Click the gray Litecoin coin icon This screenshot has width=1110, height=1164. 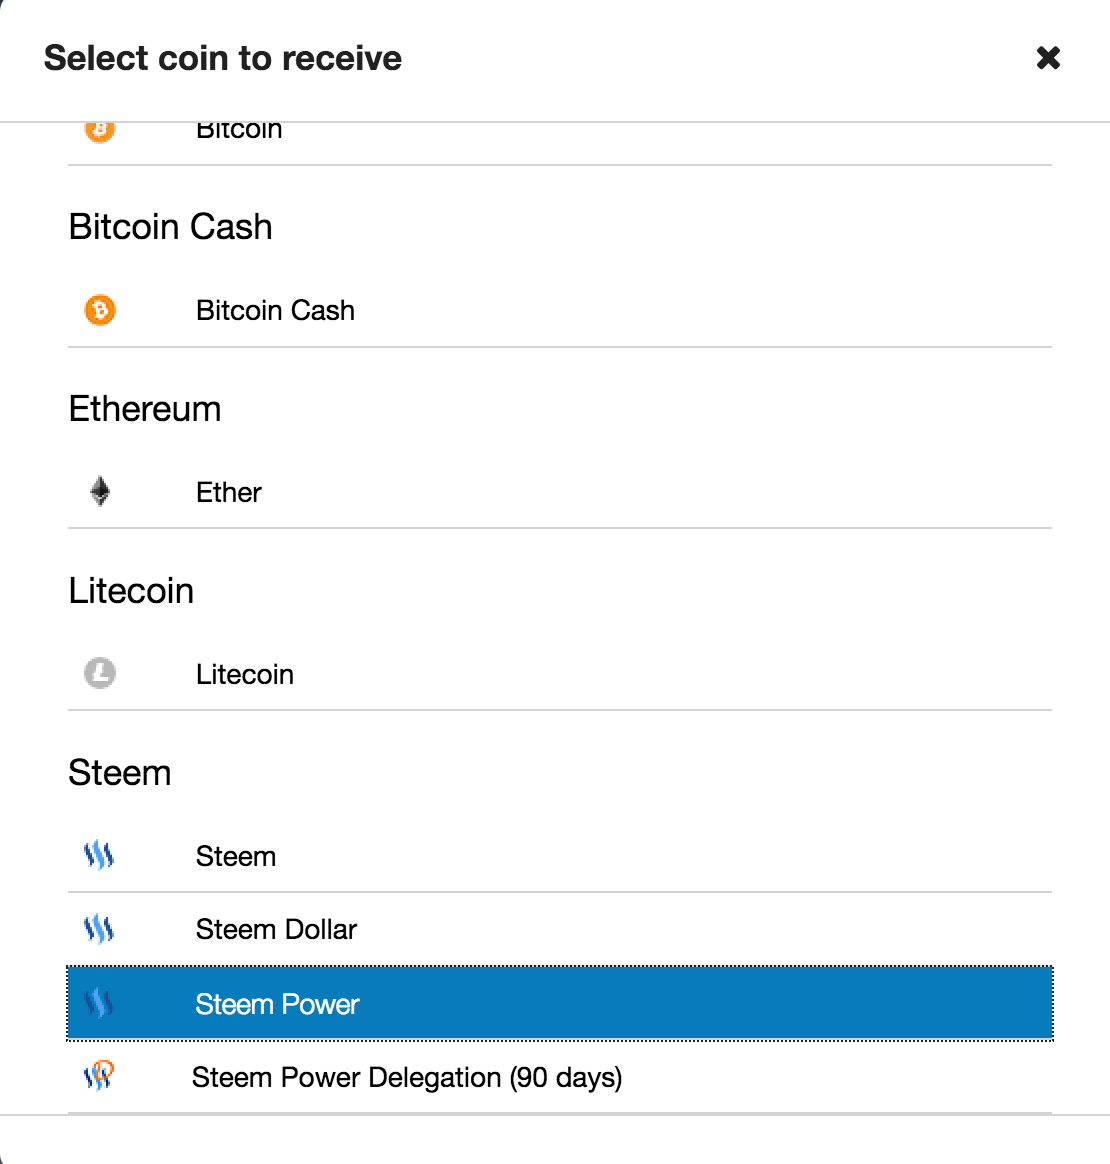click(x=100, y=673)
